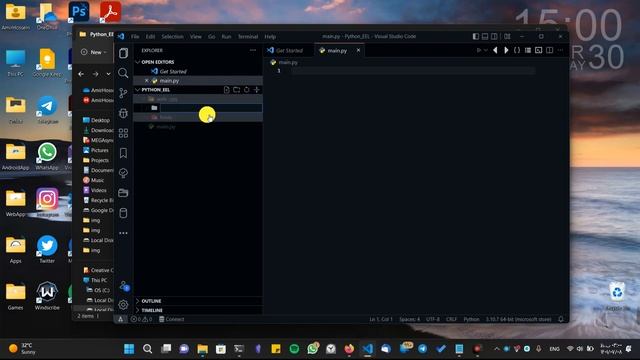Open the View menu
Image resolution: width=640 pixels, height=360 pixels.
click(x=196, y=36)
